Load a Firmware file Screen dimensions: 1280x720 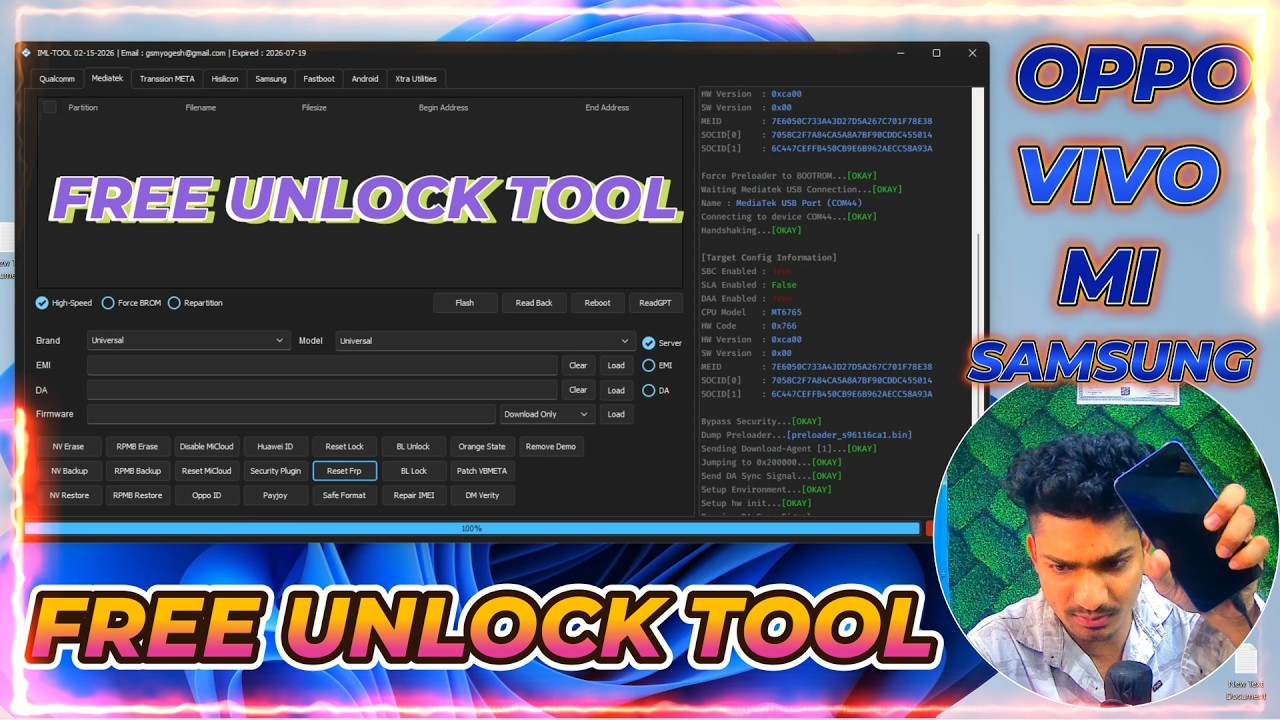[616, 414]
